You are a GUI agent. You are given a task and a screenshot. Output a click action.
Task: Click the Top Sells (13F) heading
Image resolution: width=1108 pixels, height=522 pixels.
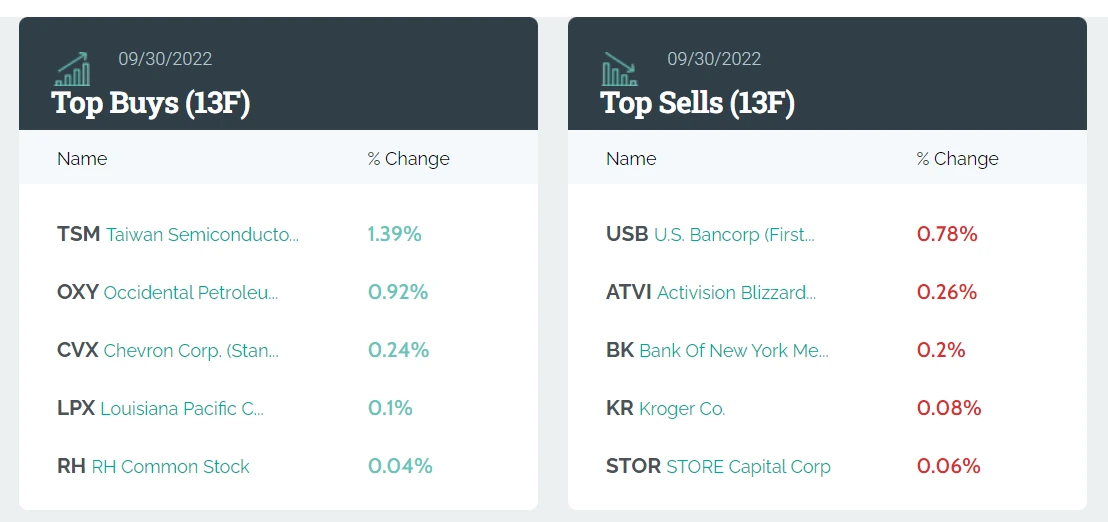coord(697,102)
